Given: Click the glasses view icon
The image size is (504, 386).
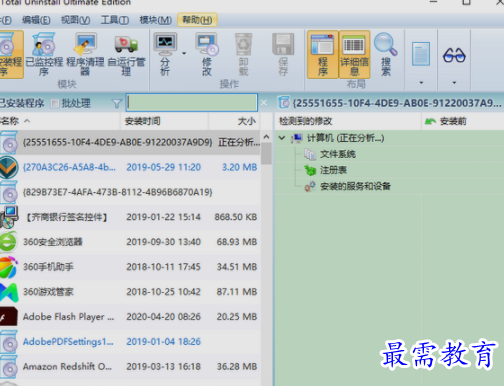Looking at the screenshot, I should (454, 55).
